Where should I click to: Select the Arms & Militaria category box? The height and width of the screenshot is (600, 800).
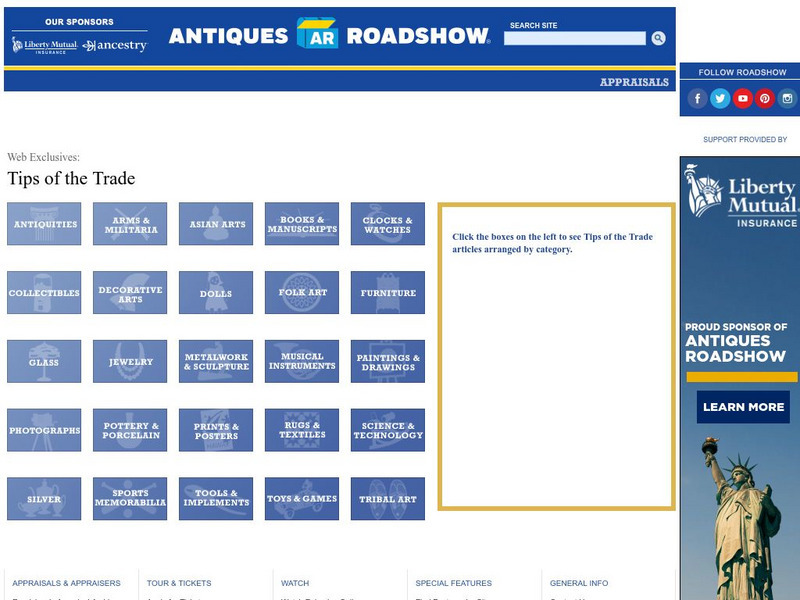coord(130,223)
